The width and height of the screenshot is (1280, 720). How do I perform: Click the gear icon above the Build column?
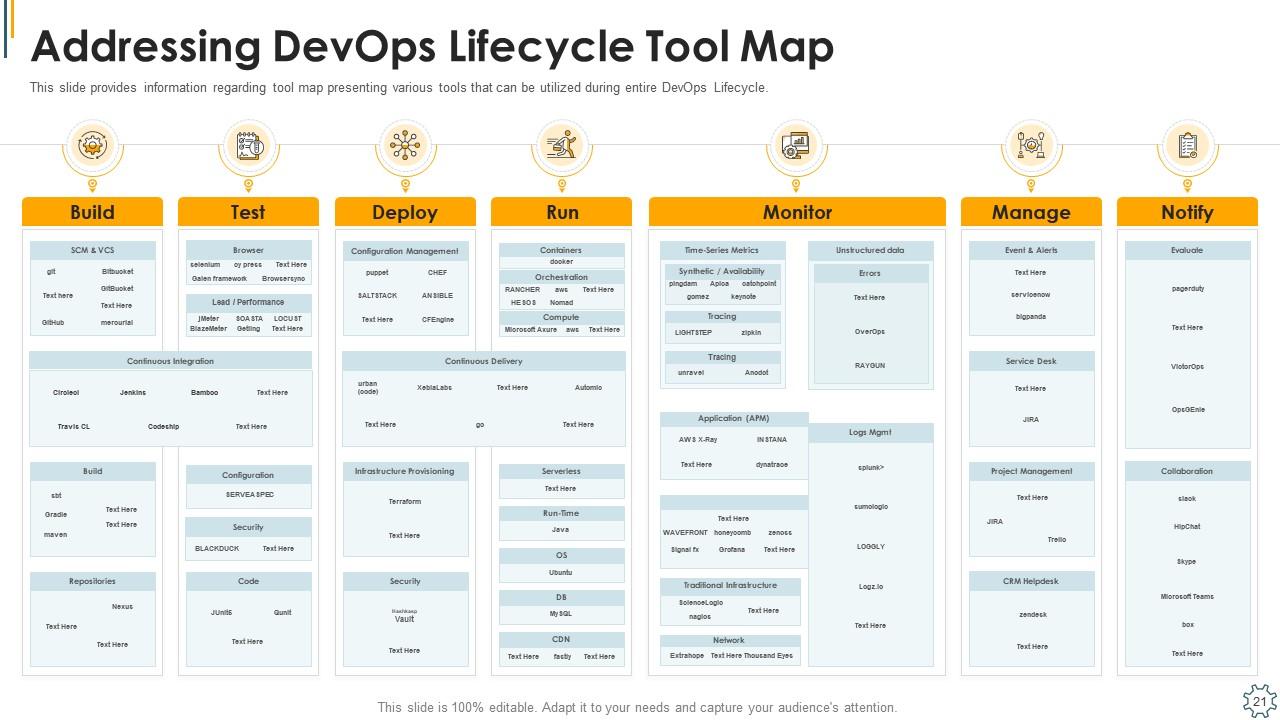93,145
